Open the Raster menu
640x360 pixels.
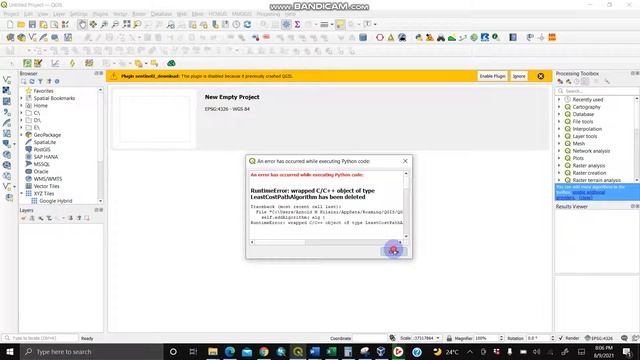(x=139, y=14)
